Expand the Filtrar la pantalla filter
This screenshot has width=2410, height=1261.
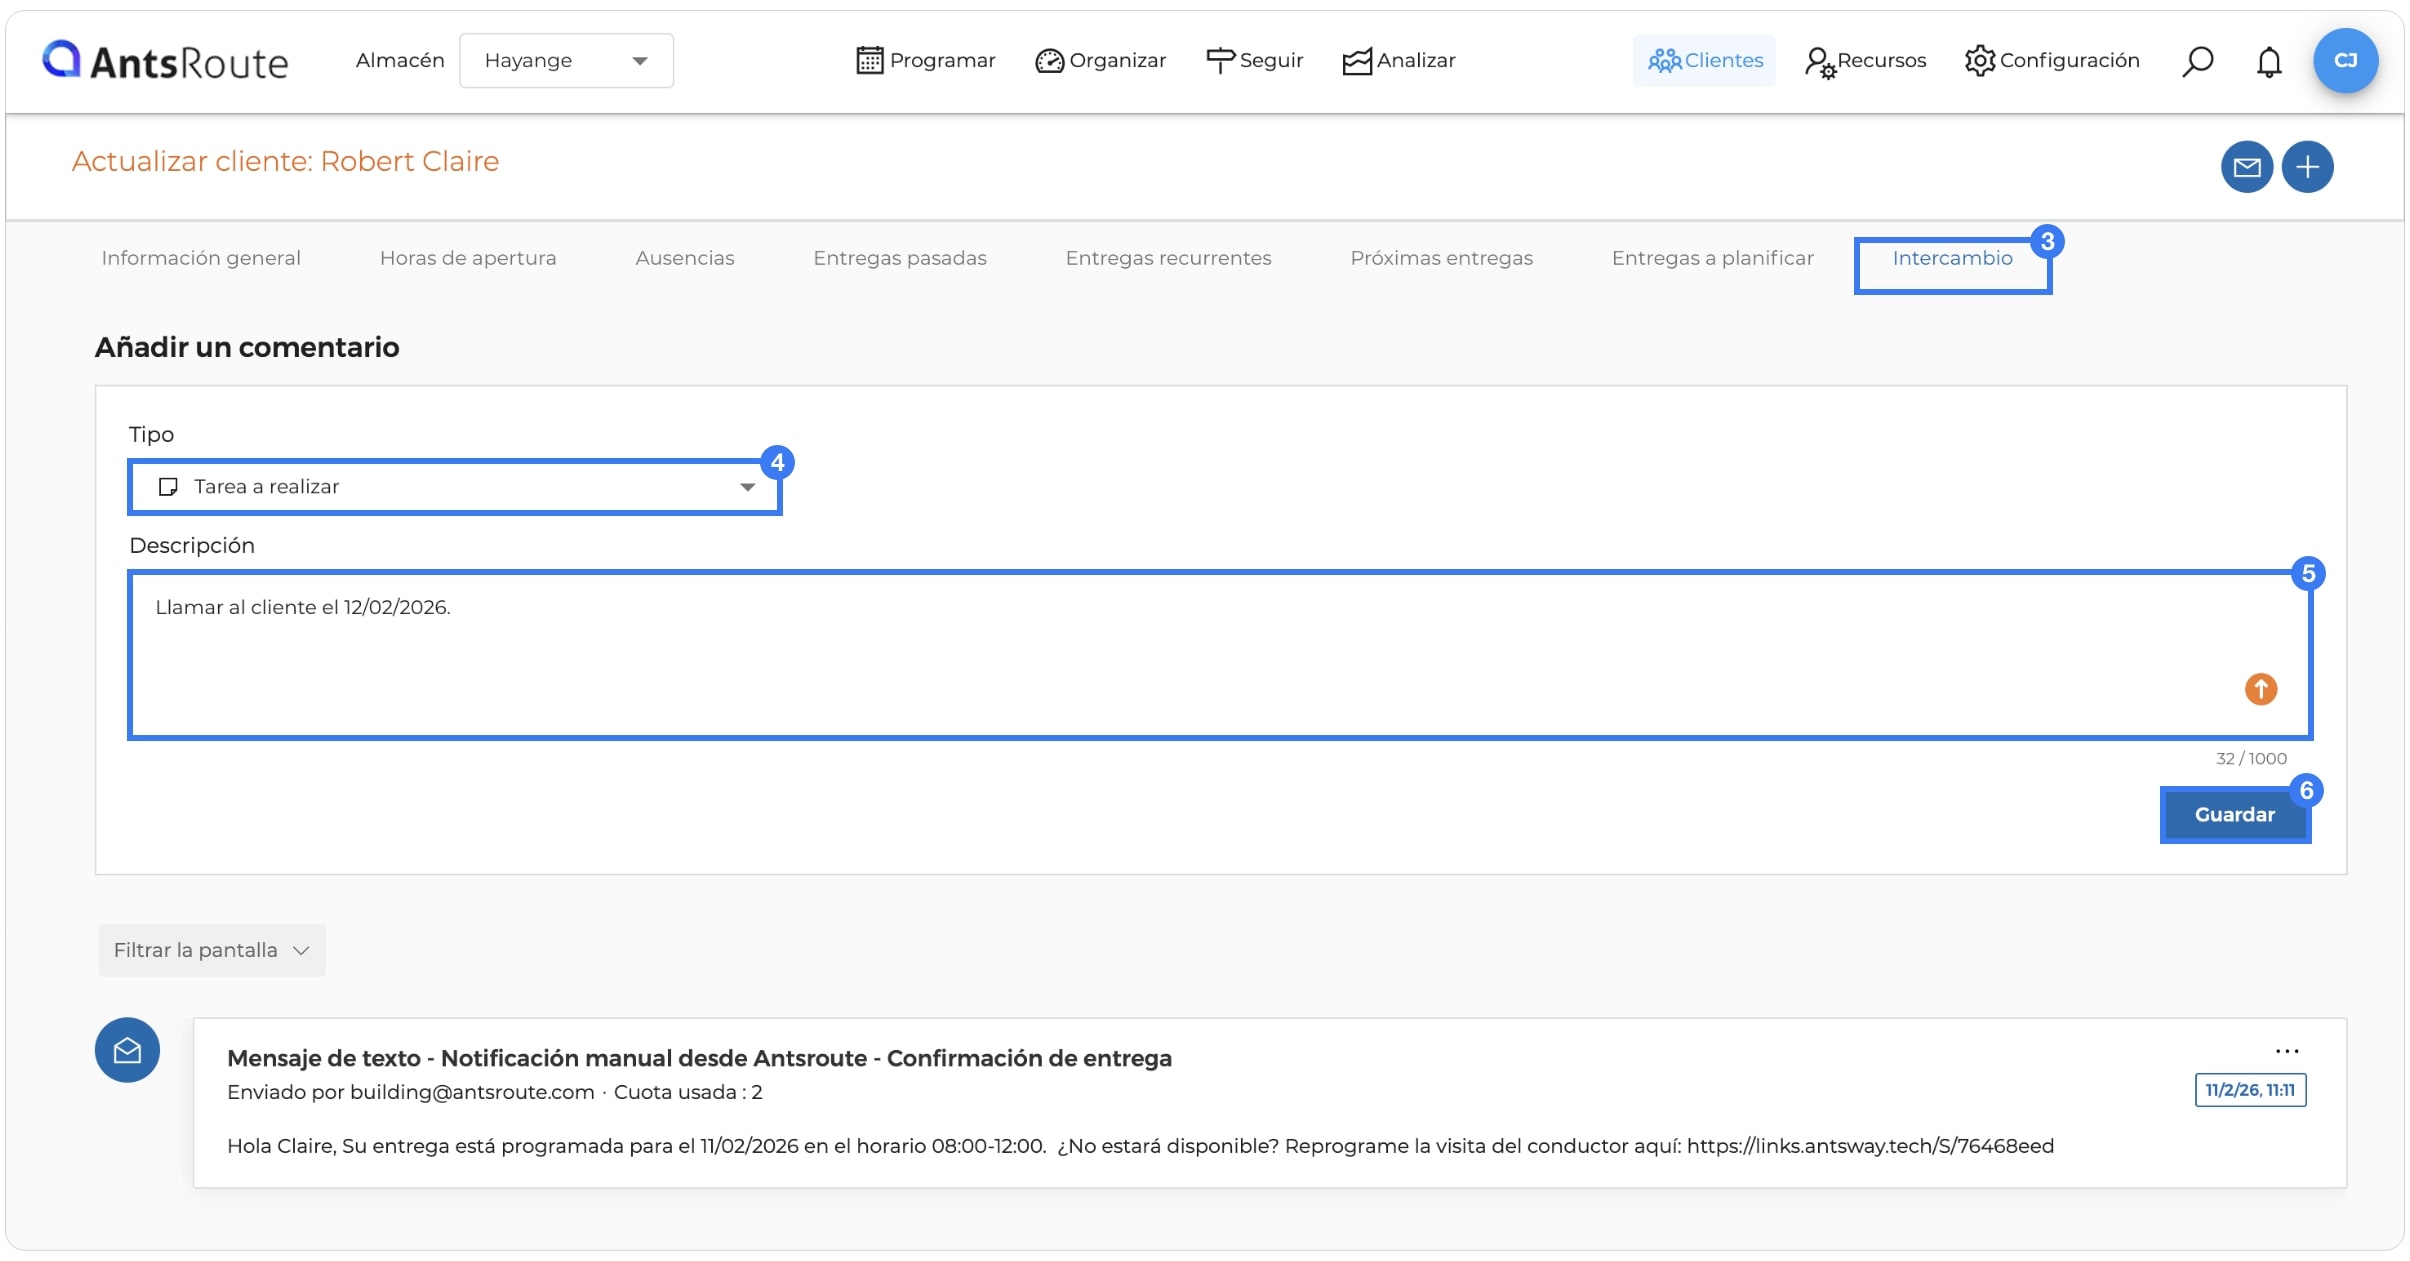point(212,950)
